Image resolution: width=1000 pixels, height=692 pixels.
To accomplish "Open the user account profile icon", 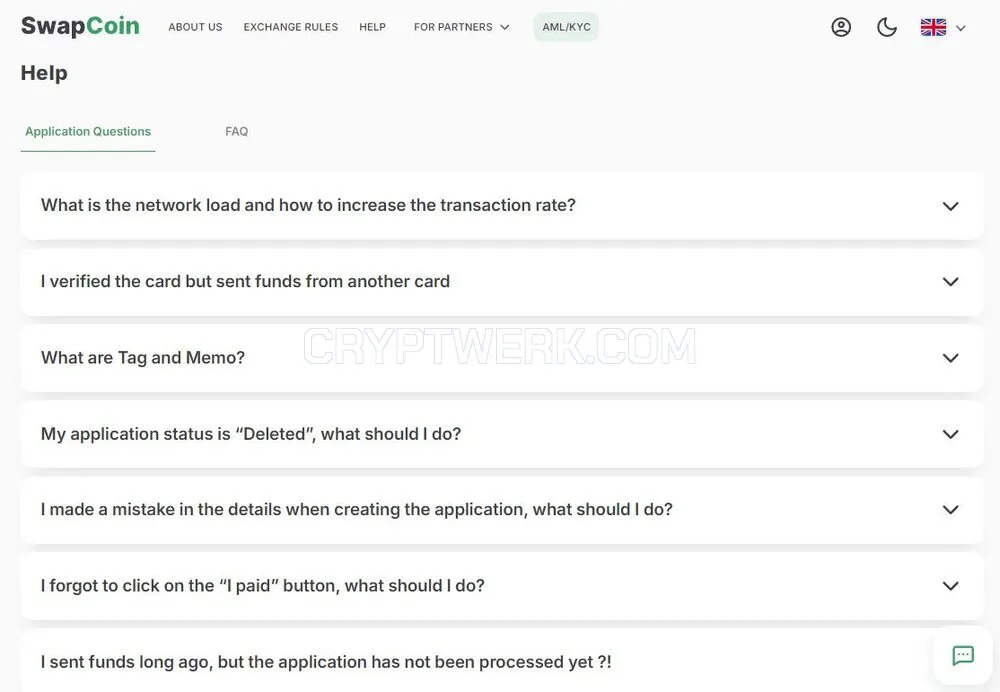I will click(841, 27).
